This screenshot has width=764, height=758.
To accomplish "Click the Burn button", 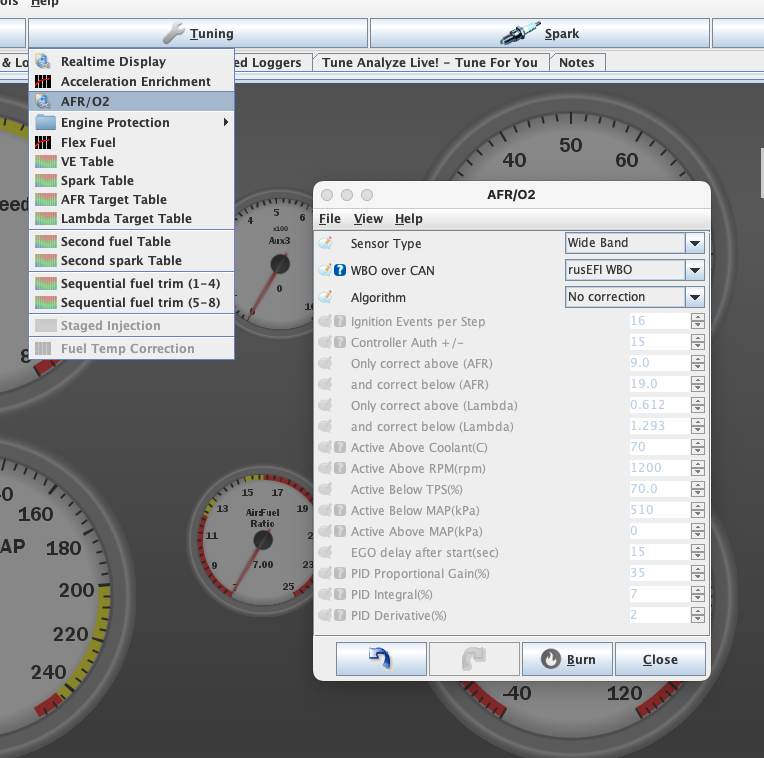I will tap(567, 659).
